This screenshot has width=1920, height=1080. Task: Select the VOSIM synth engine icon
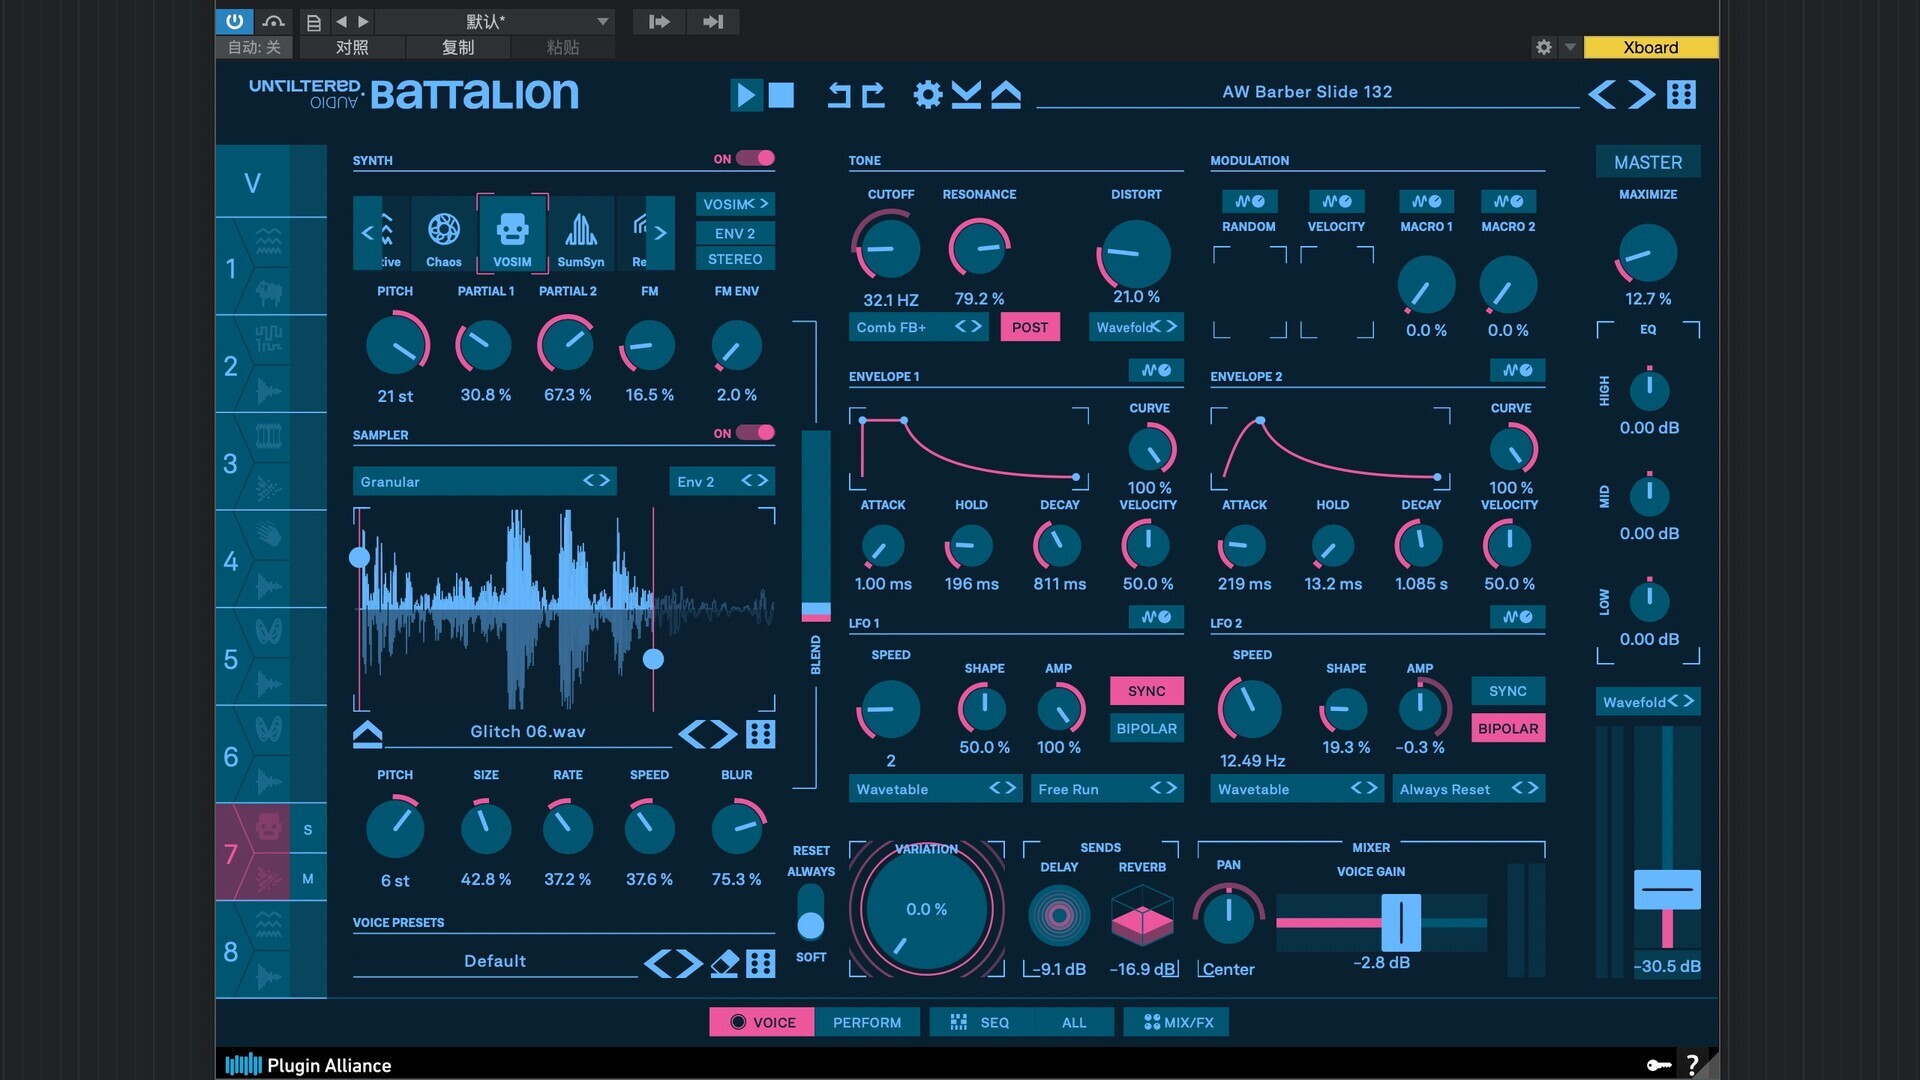[x=512, y=236]
